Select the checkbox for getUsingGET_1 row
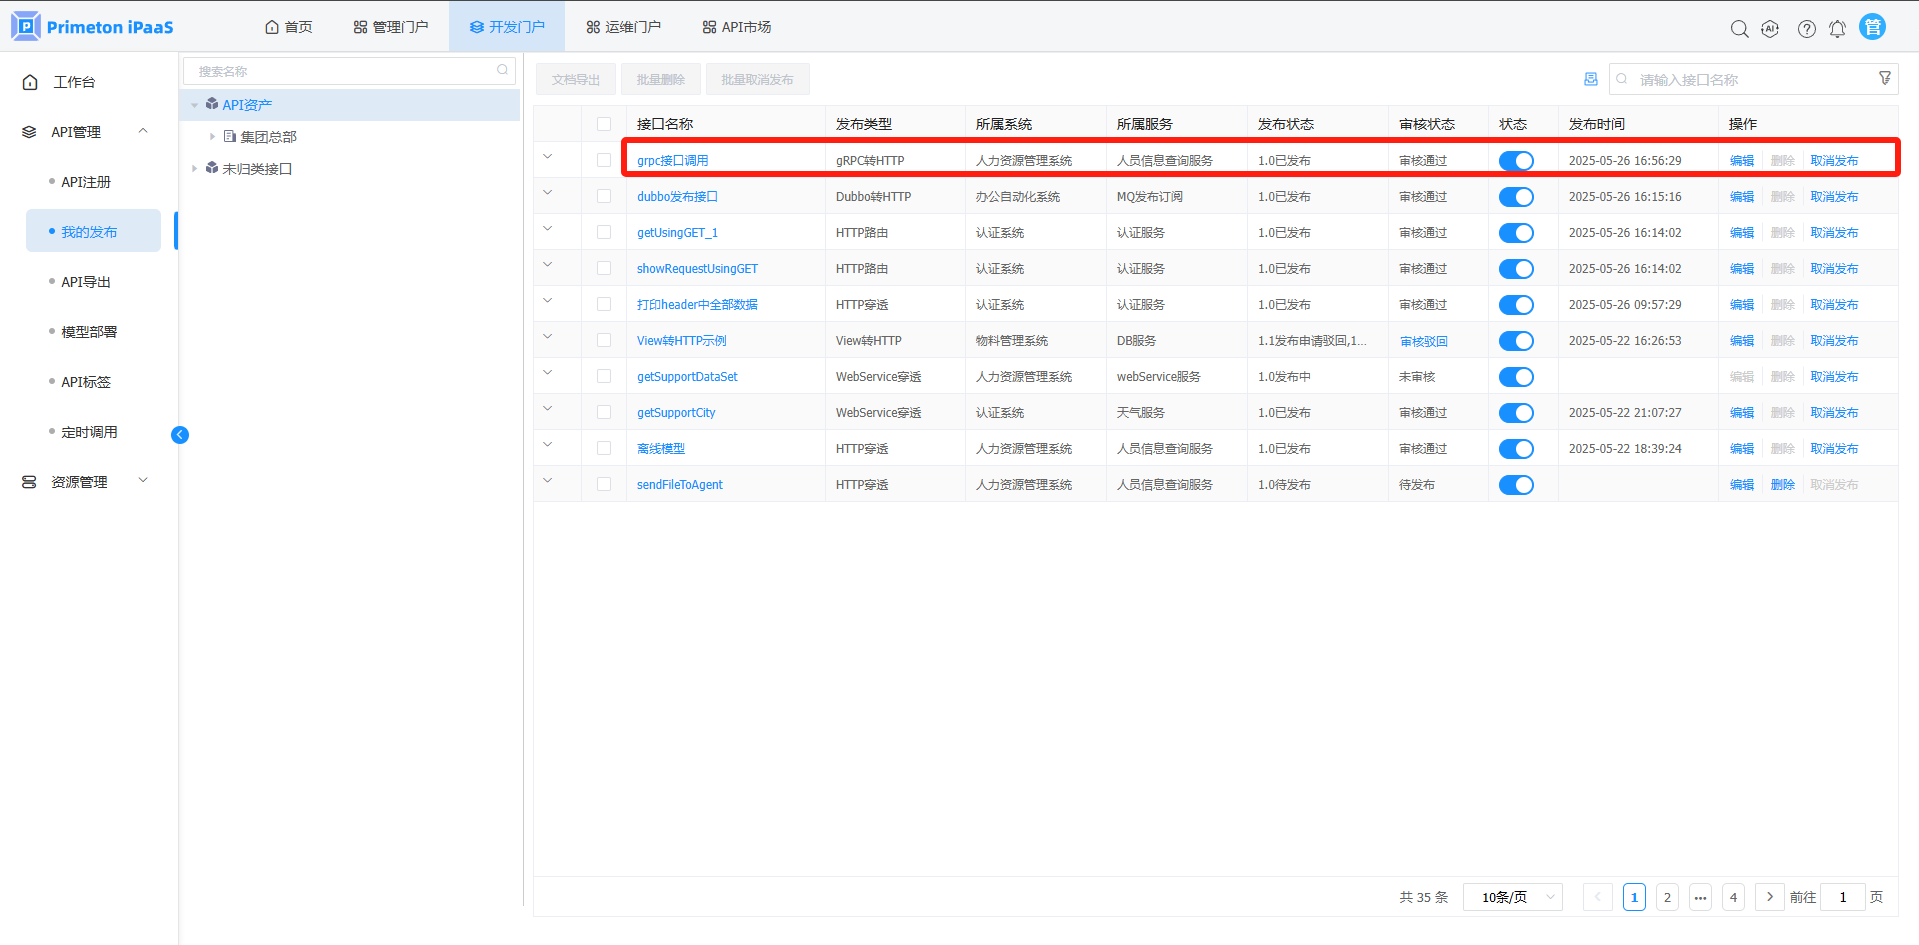 point(604,232)
